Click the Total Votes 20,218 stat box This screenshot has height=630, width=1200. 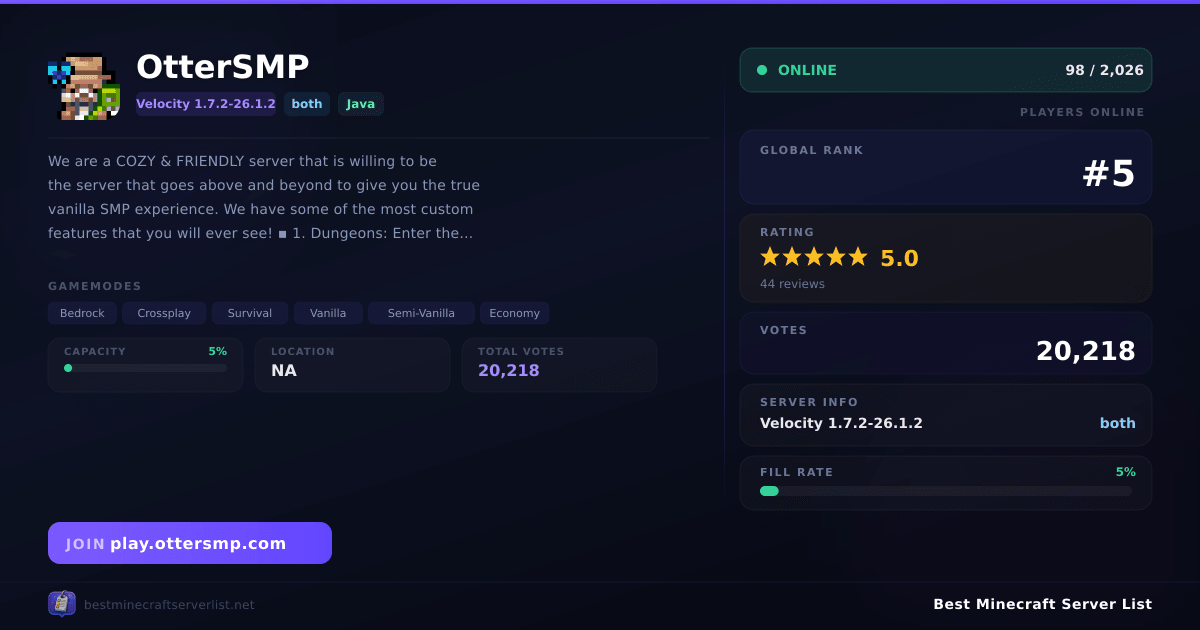(x=559, y=364)
